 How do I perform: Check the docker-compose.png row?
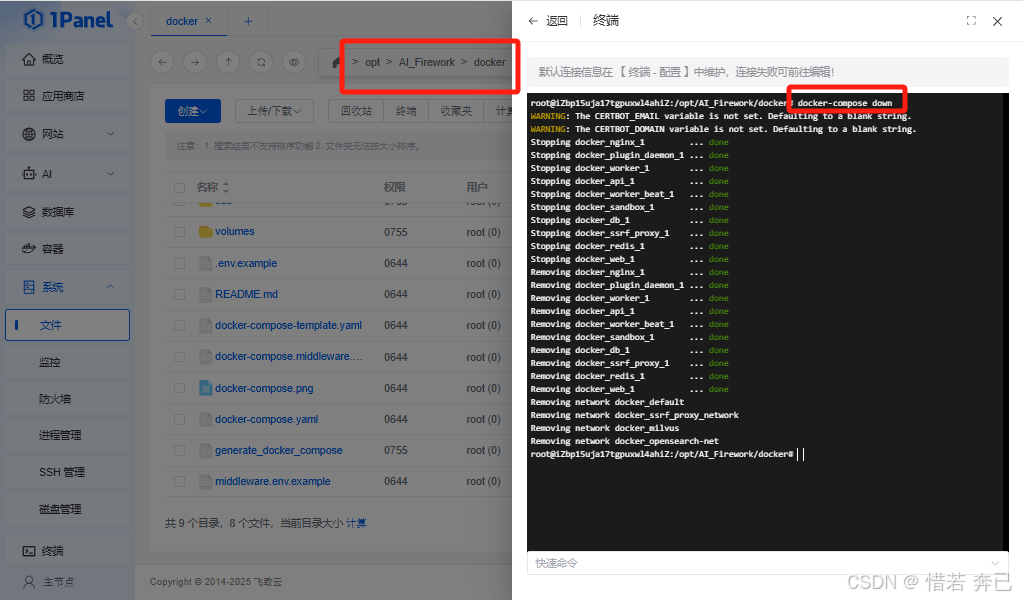pos(179,388)
